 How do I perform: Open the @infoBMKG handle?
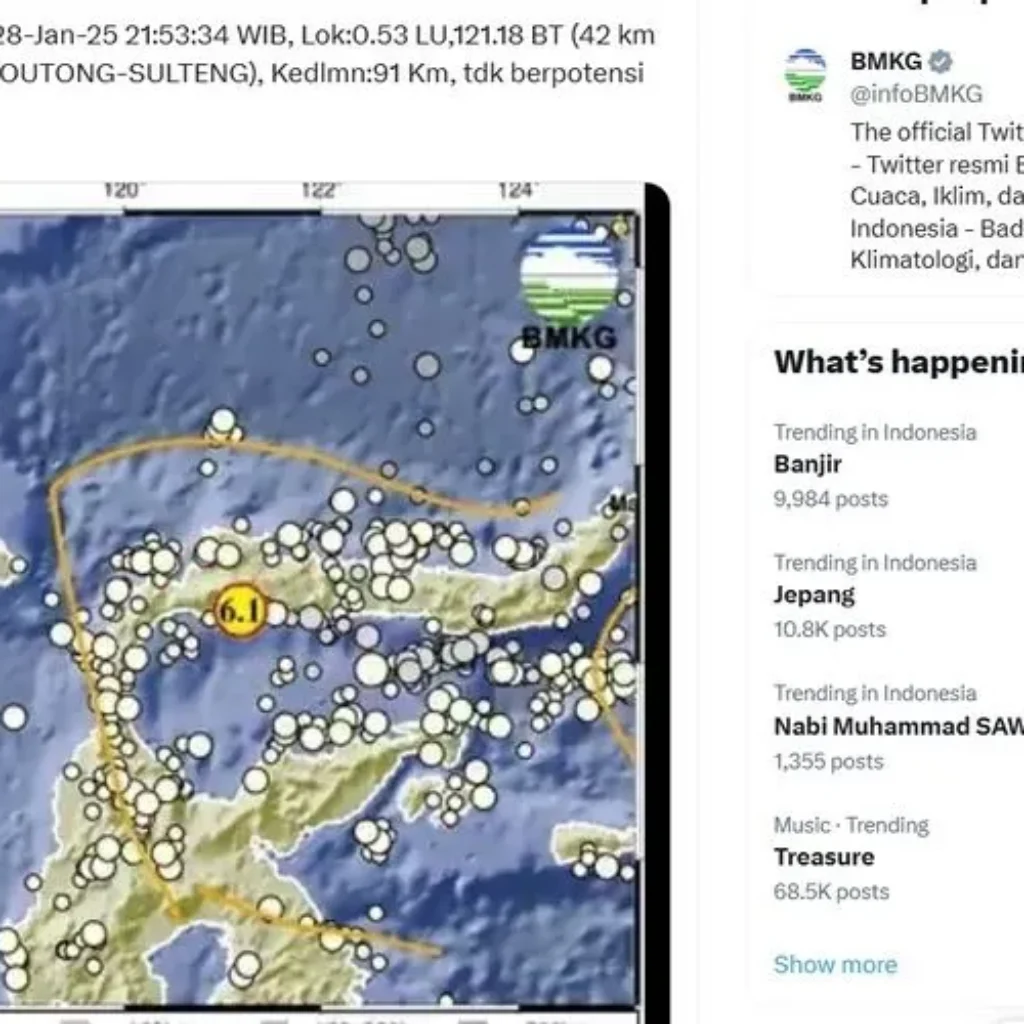coord(915,94)
